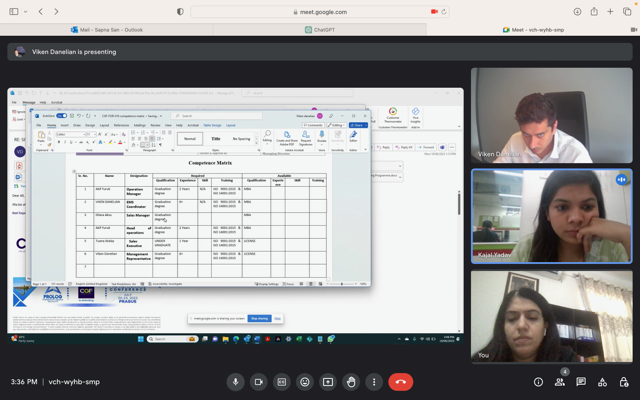Expand the Word styles gallery

click(256, 143)
